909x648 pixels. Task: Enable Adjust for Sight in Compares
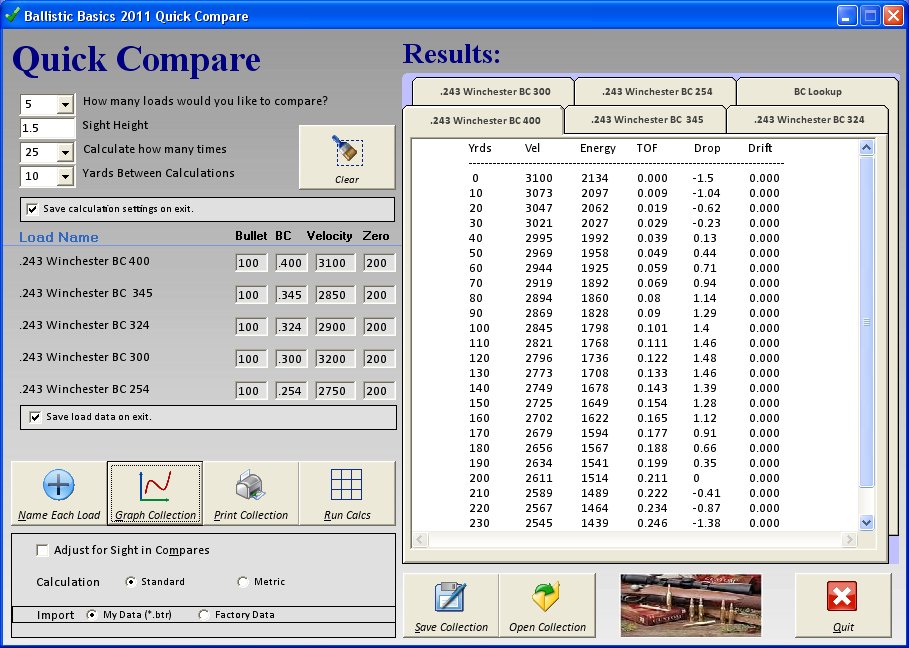tap(42, 550)
